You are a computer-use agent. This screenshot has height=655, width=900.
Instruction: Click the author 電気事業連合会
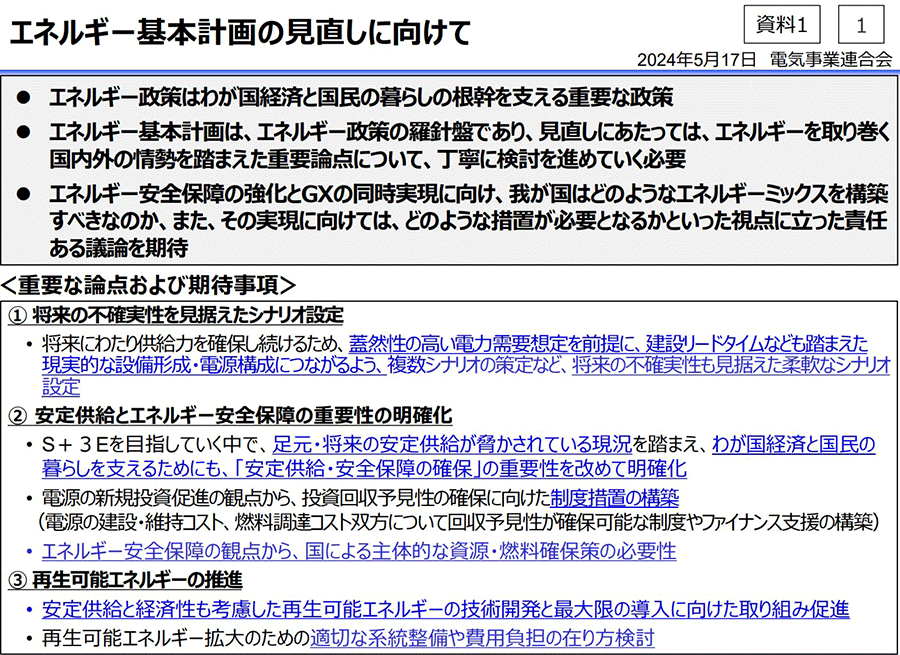832,59
